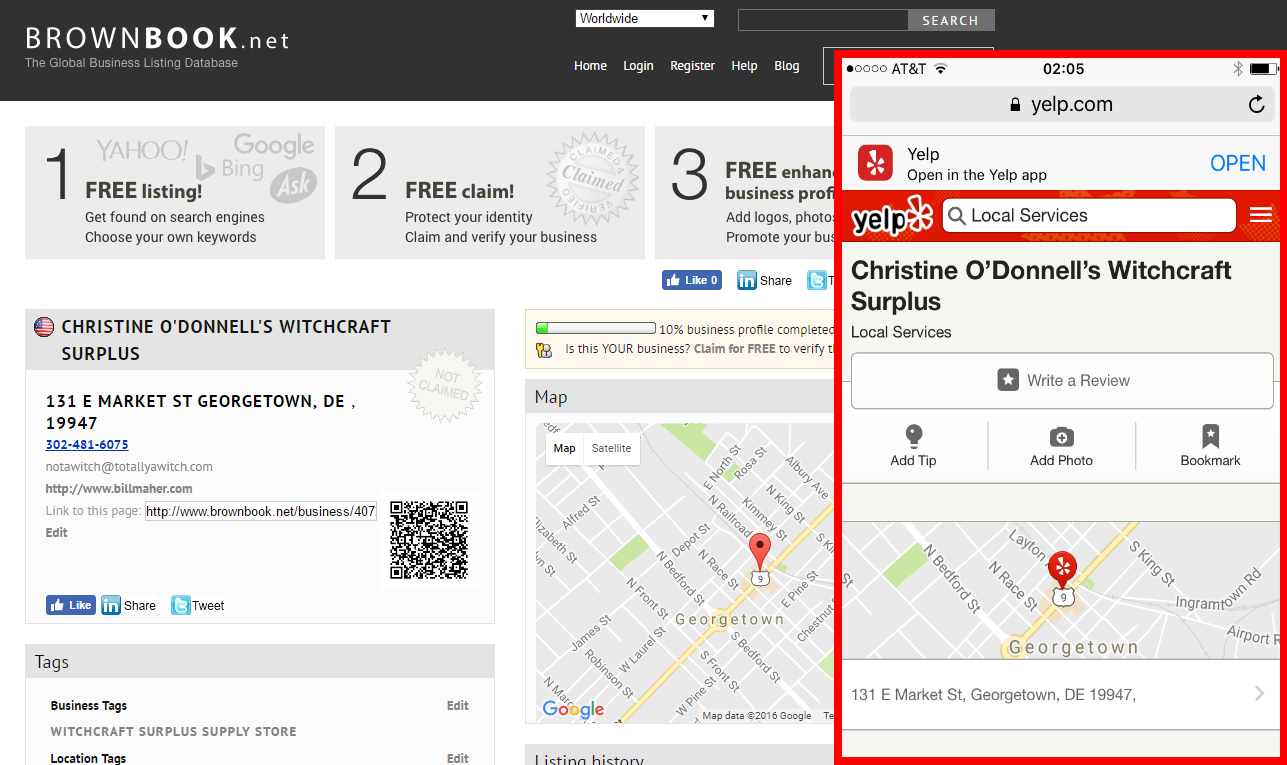This screenshot has width=1287, height=765.
Task: Open the Worldwide location dropdown
Action: pyautogui.click(x=645, y=18)
